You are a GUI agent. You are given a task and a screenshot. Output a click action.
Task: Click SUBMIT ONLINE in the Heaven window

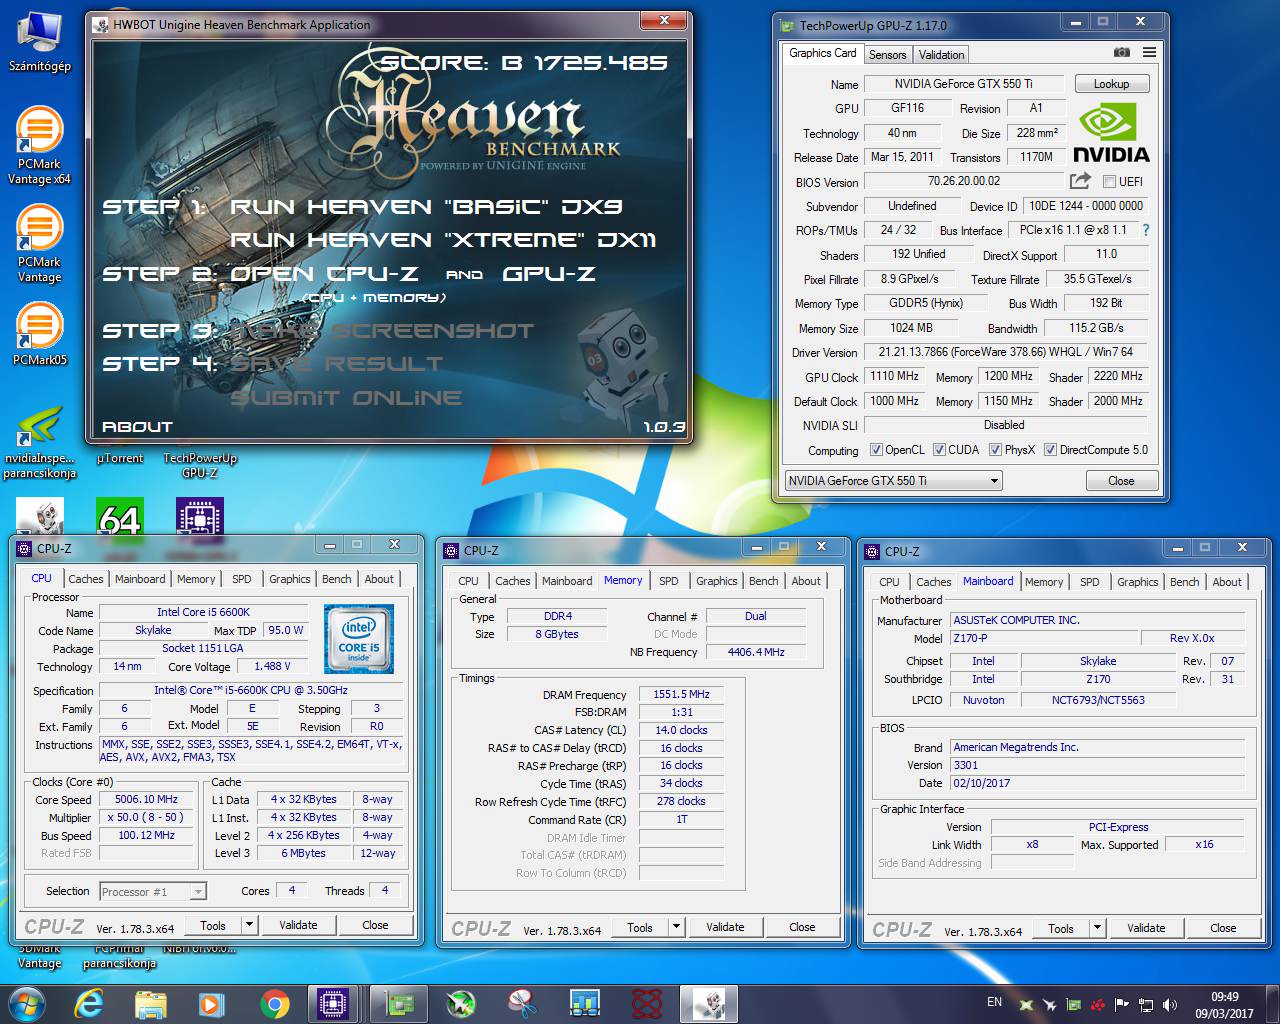click(x=346, y=398)
